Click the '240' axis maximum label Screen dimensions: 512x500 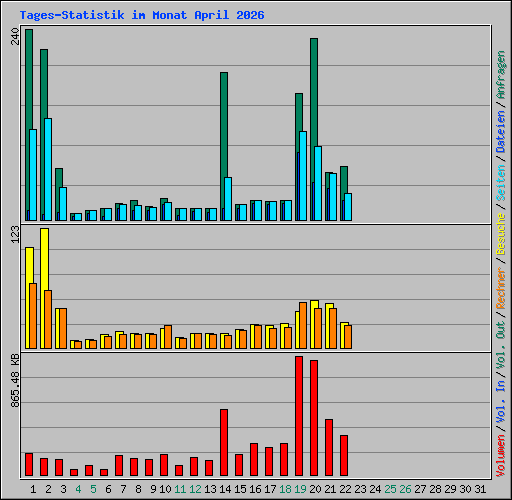point(15,36)
